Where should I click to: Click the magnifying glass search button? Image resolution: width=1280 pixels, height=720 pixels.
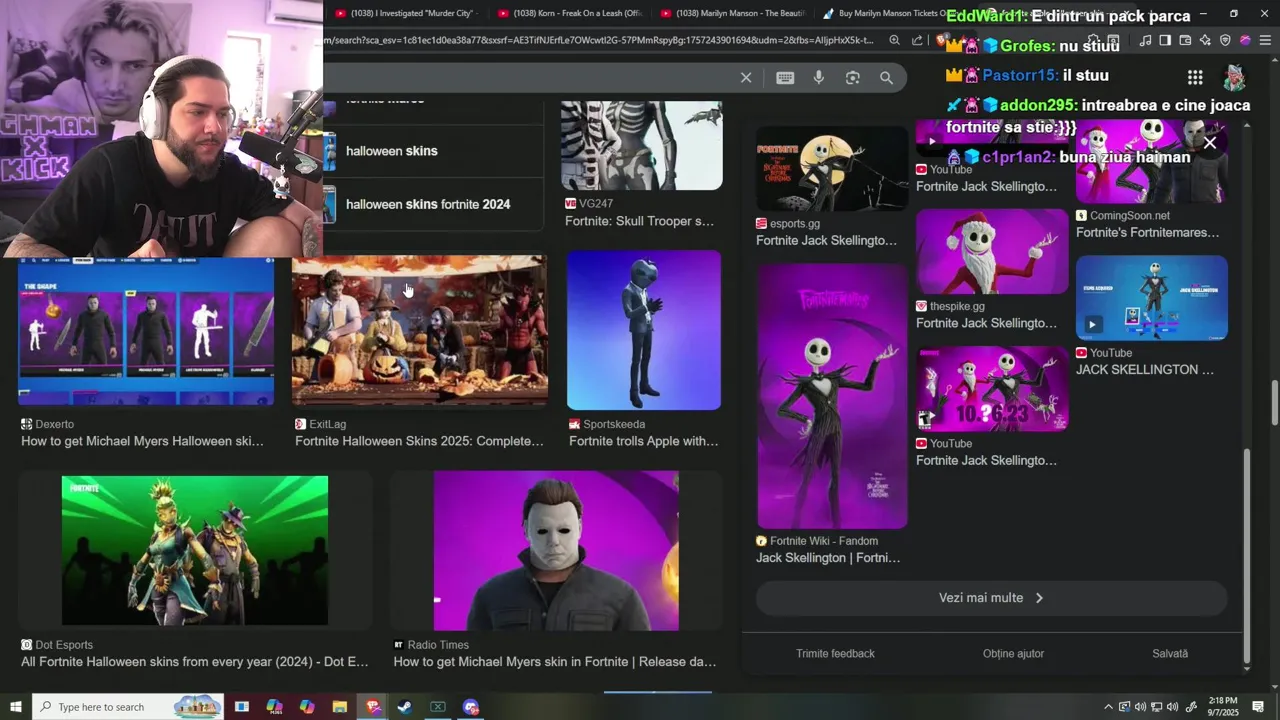(x=886, y=78)
